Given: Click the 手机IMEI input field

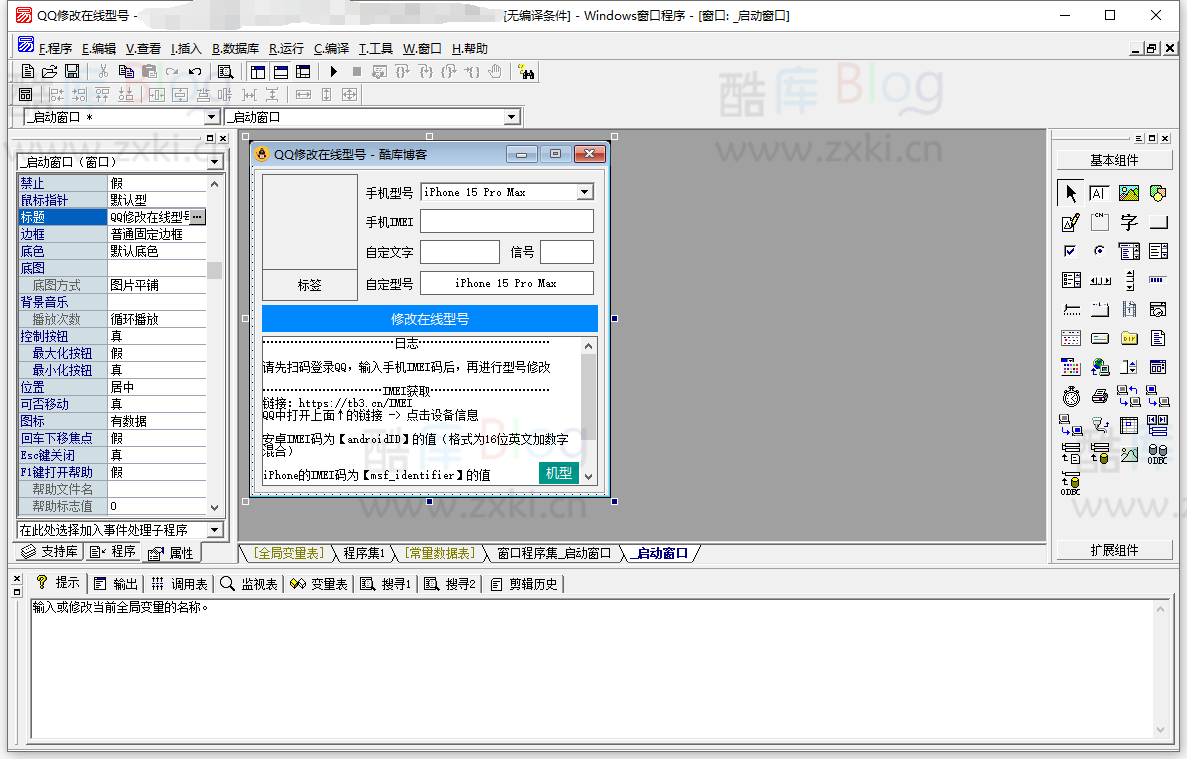Looking at the screenshot, I should pyautogui.click(x=506, y=222).
